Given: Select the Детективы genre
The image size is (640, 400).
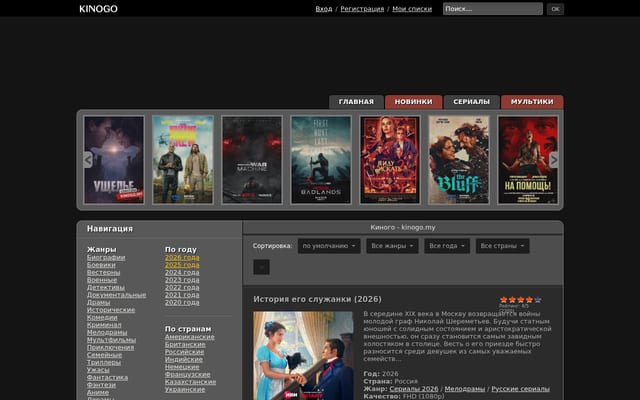Looking at the screenshot, I should pos(106,287).
